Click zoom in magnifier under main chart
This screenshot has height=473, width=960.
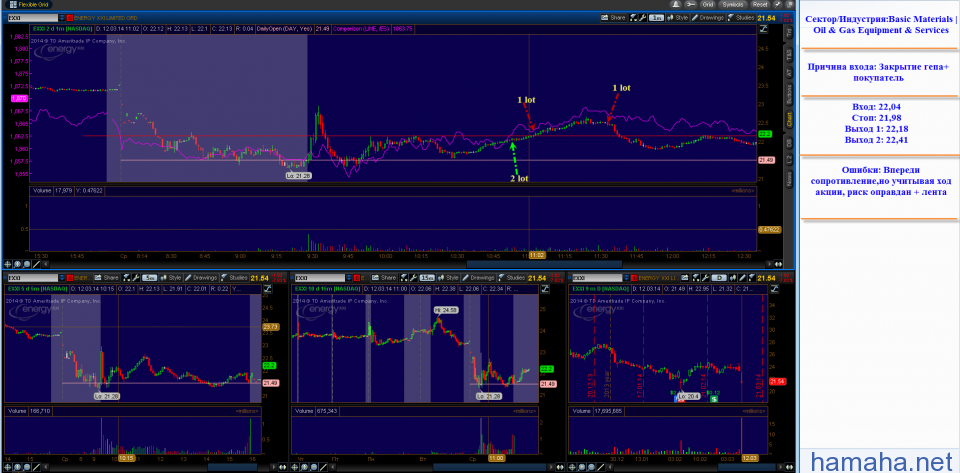(x=17, y=264)
